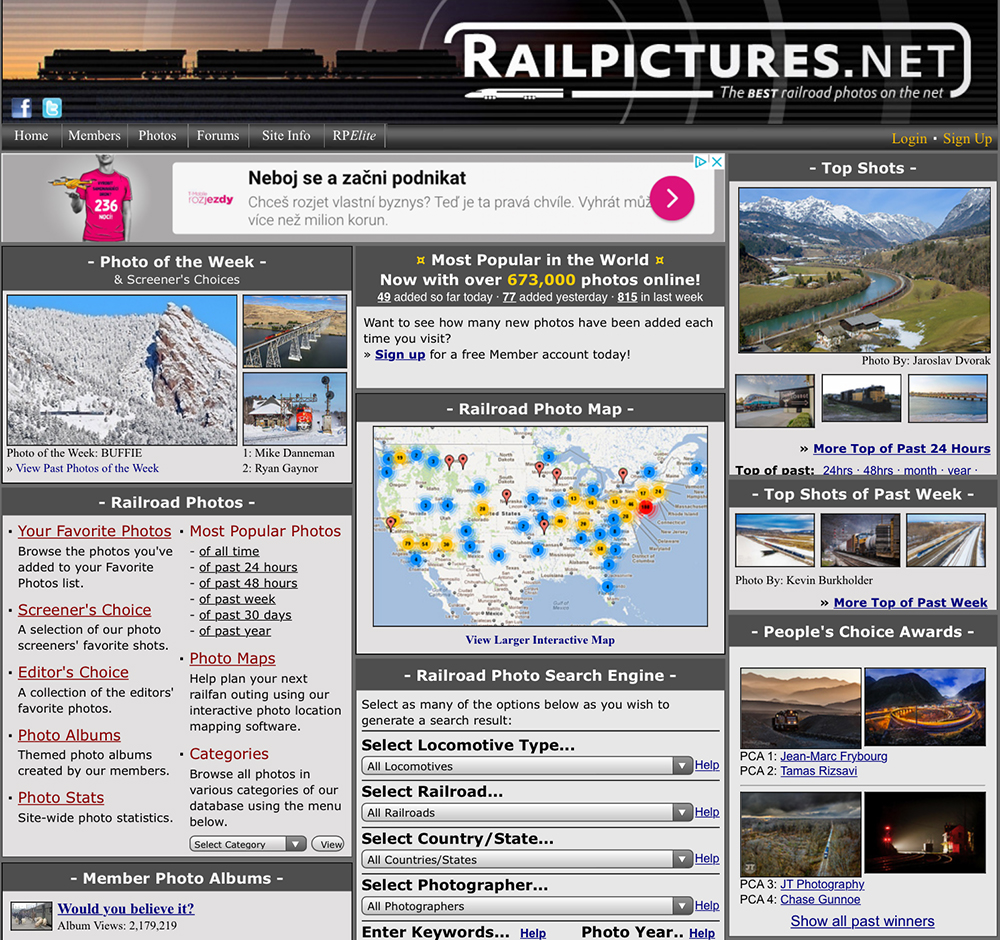The image size is (1000, 940).
Task: Open the Select Category dropdown
Action: [x=247, y=844]
